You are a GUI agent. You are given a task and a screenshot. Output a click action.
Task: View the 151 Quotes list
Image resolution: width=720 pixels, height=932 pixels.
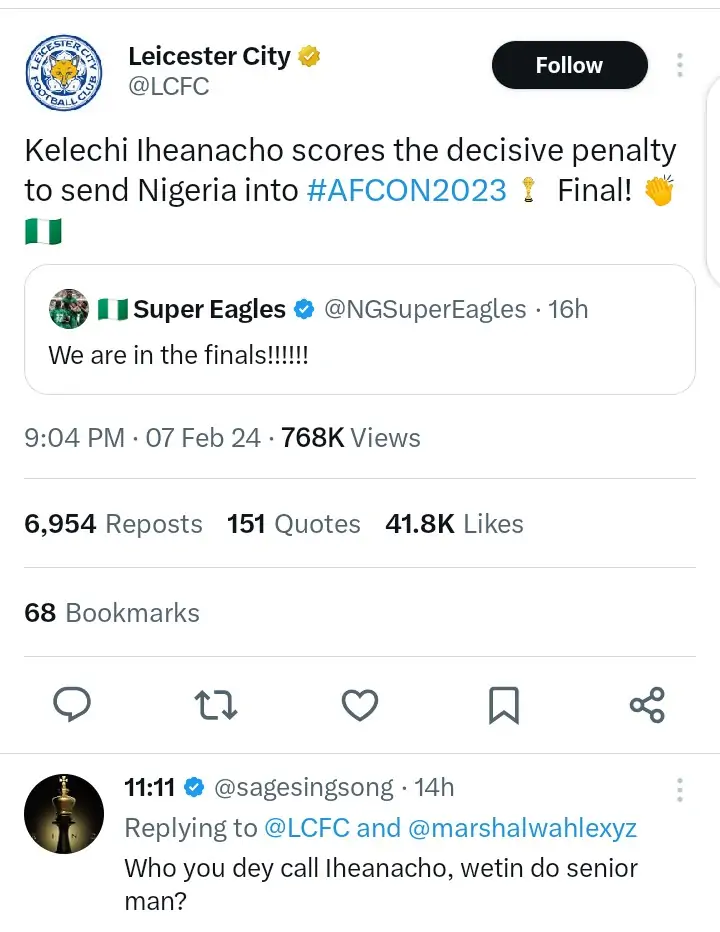(x=294, y=524)
